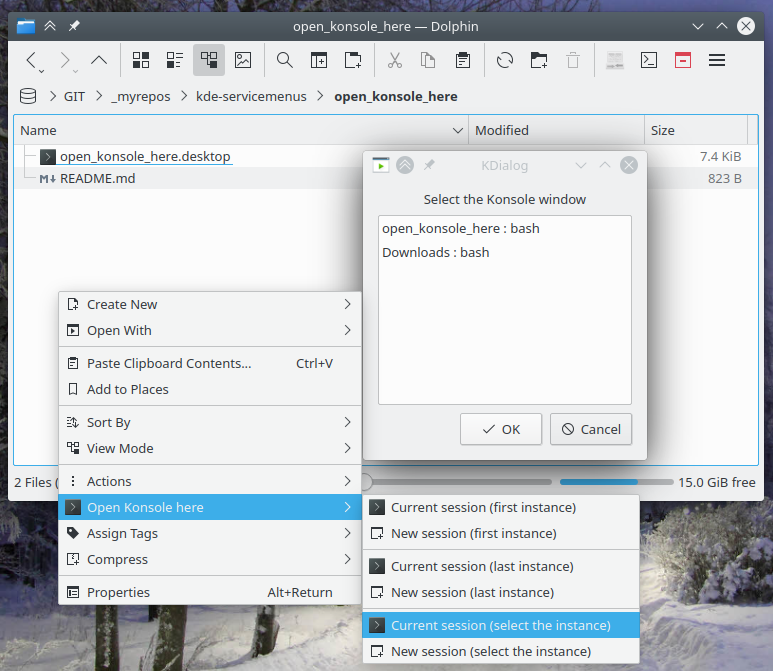Click the '15.0 GiB free' status text
Screen dimensions: 773x671
tap(716, 482)
